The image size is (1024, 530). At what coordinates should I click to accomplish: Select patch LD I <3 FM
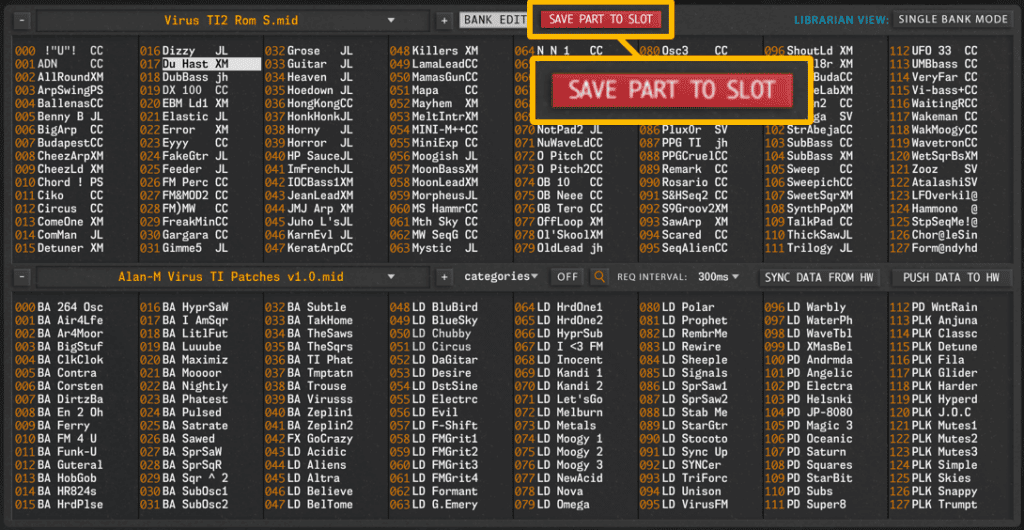(559, 347)
